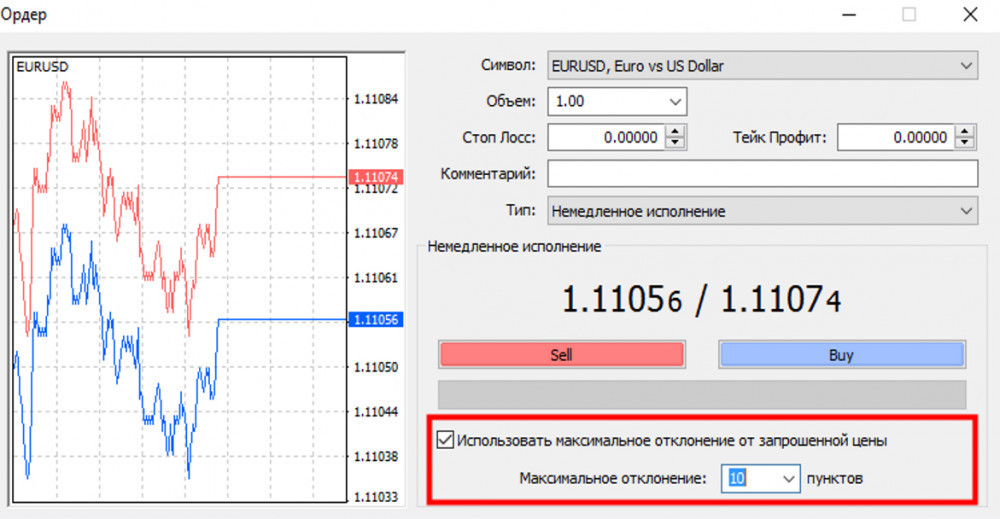Screen dimensions: 1000x519
Task: Click the bid/ask quote 1.11056 / 1.11074
Action: tap(702, 300)
